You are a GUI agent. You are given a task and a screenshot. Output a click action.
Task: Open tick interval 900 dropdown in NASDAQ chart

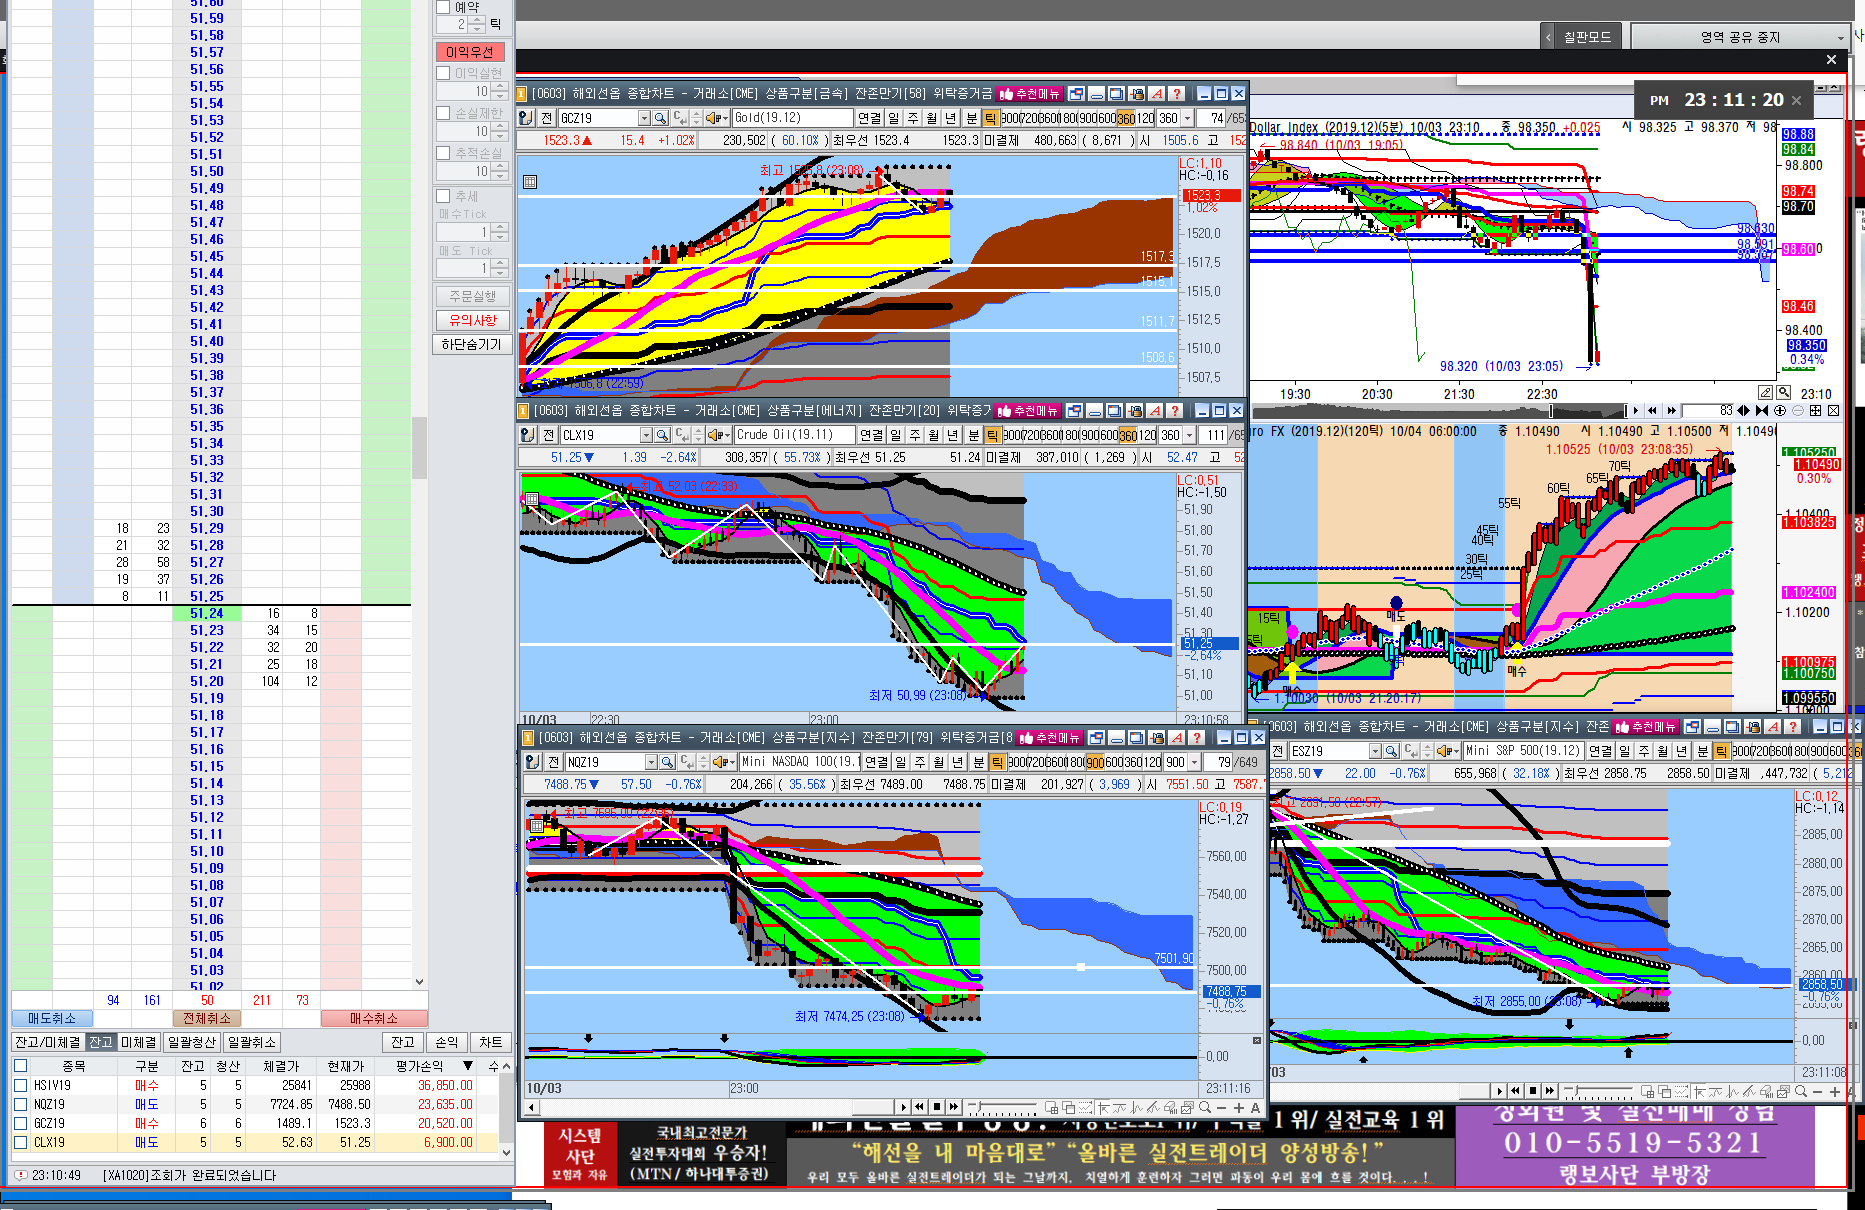tap(1194, 762)
